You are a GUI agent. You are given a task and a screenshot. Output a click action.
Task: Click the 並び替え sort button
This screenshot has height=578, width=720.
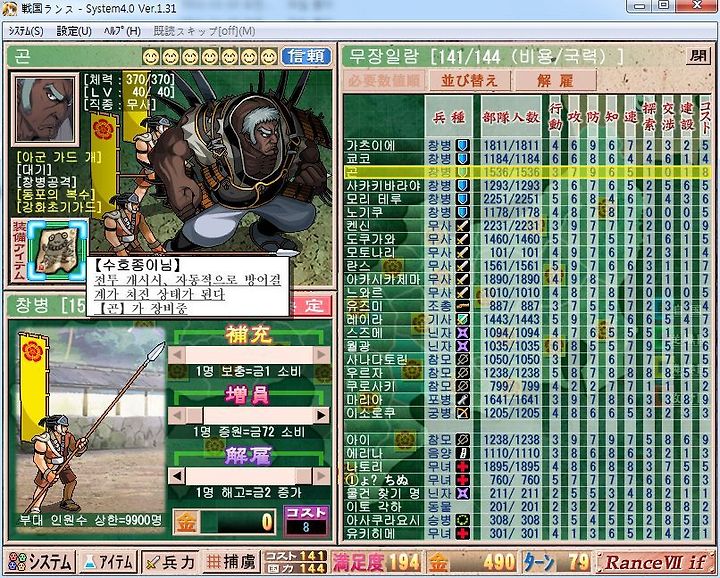tap(469, 80)
